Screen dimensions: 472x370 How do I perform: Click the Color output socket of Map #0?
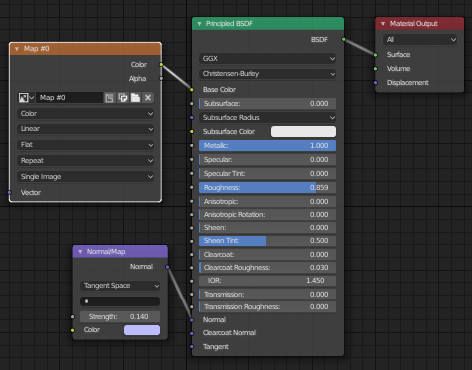point(161,64)
